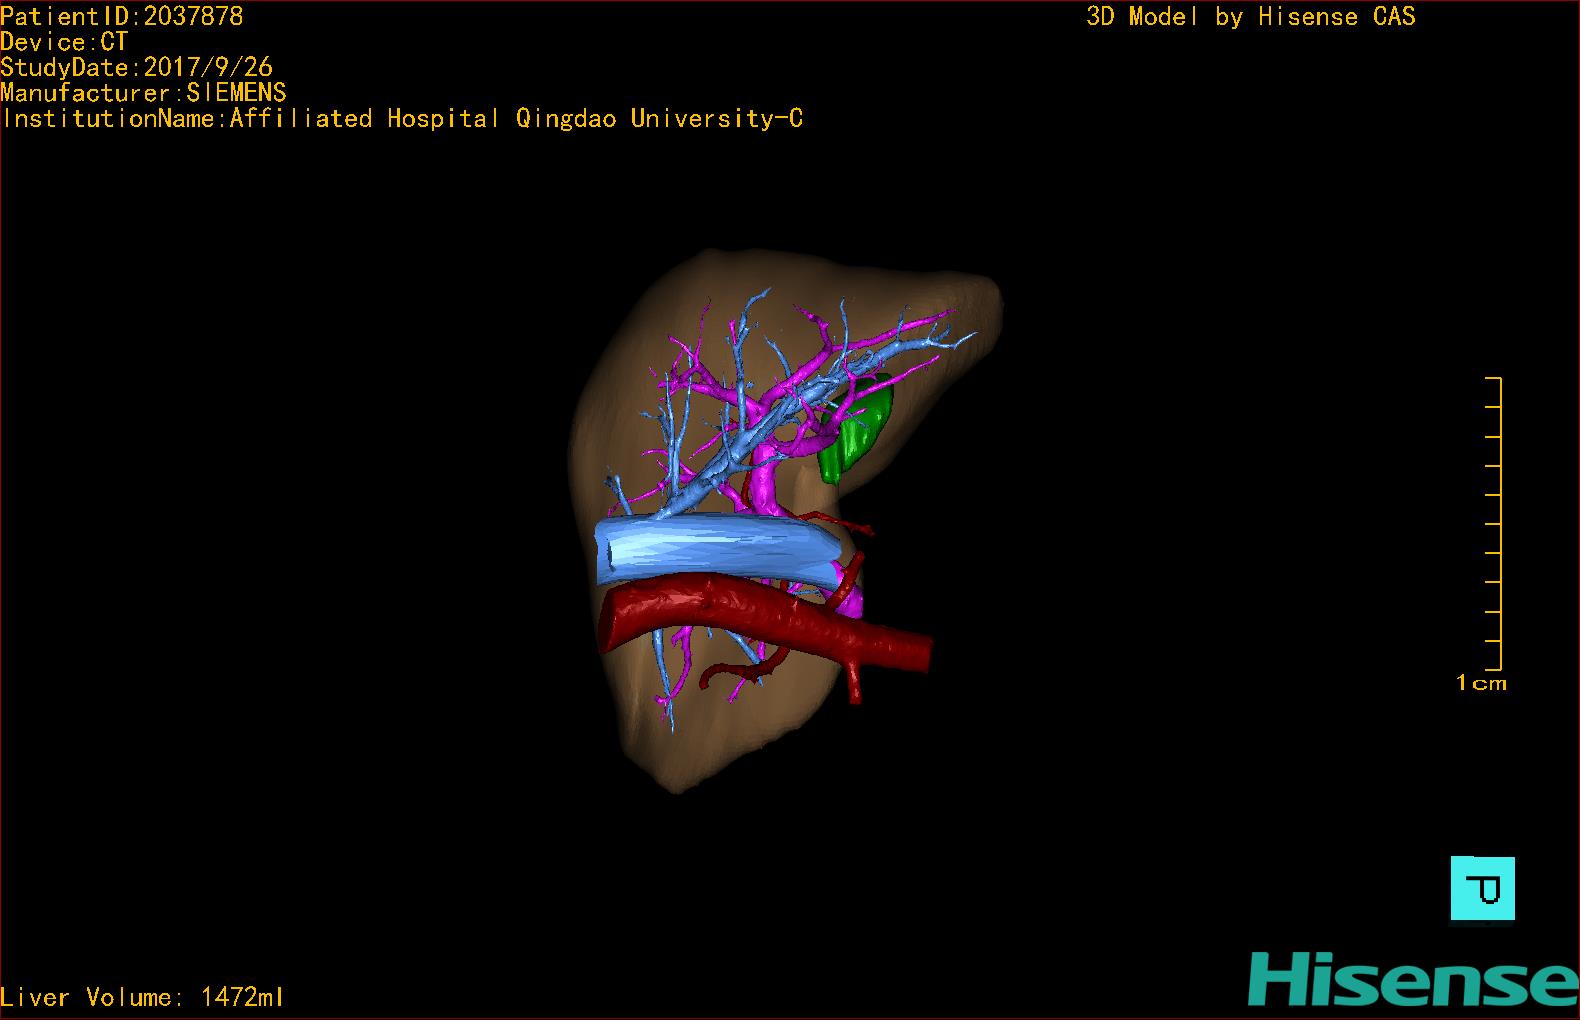
Task: Click the PatientID:2037878 text
Action: (x=122, y=16)
